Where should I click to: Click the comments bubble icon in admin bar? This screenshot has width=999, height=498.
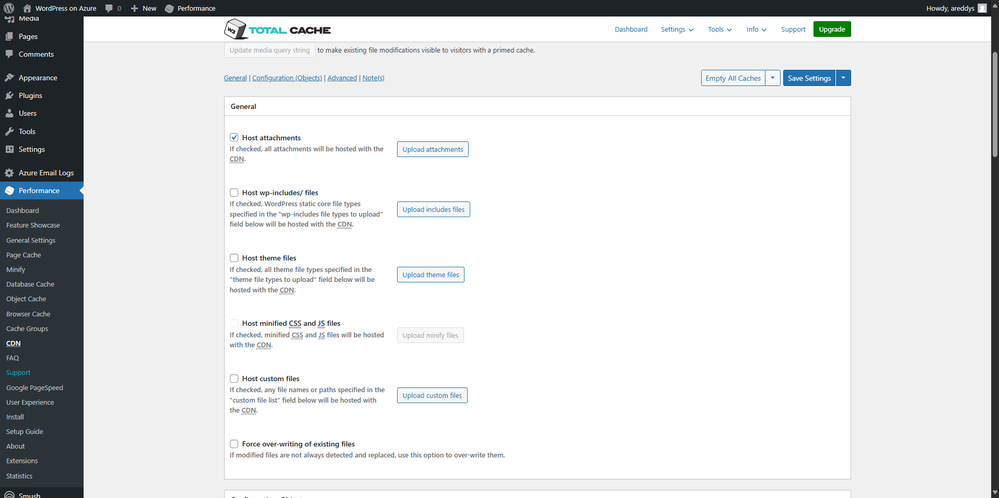pyautogui.click(x=109, y=8)
